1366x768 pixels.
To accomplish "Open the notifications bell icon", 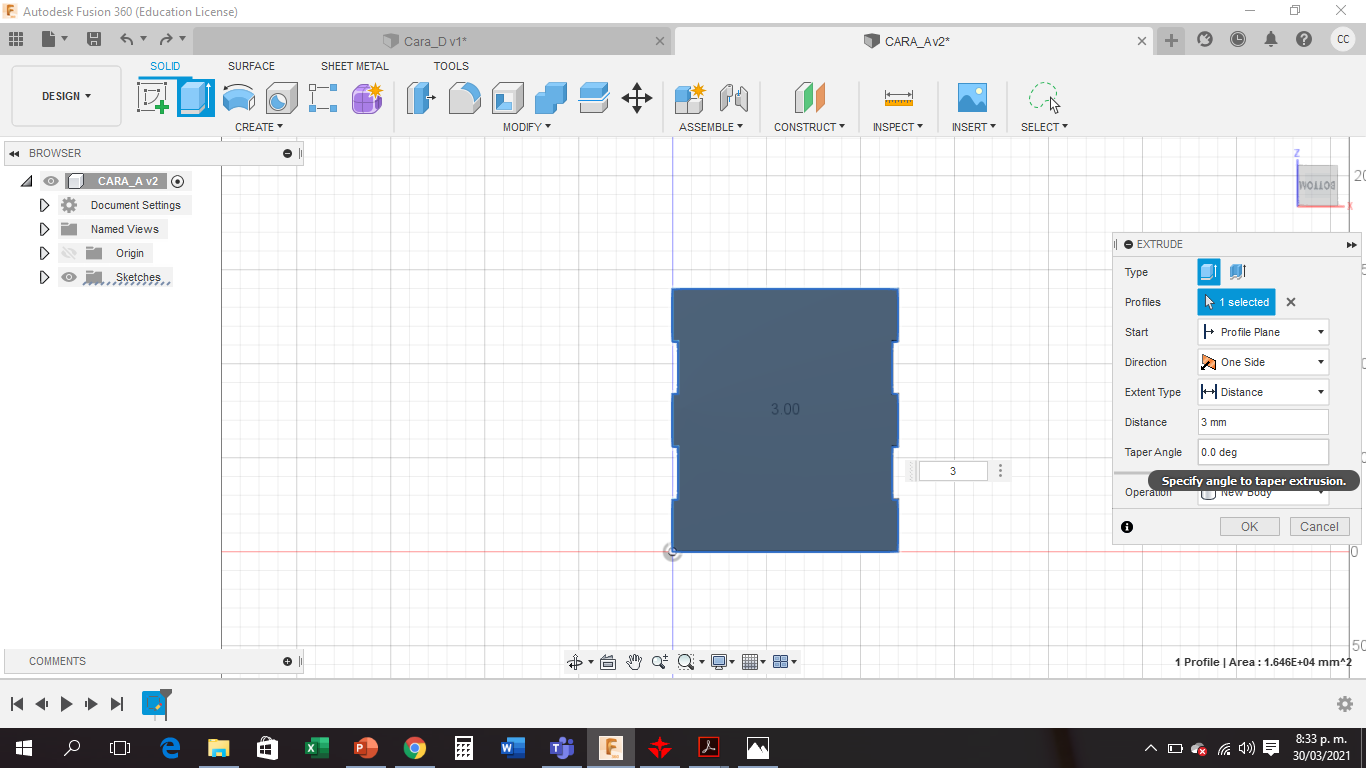I will pos(1271,40).
